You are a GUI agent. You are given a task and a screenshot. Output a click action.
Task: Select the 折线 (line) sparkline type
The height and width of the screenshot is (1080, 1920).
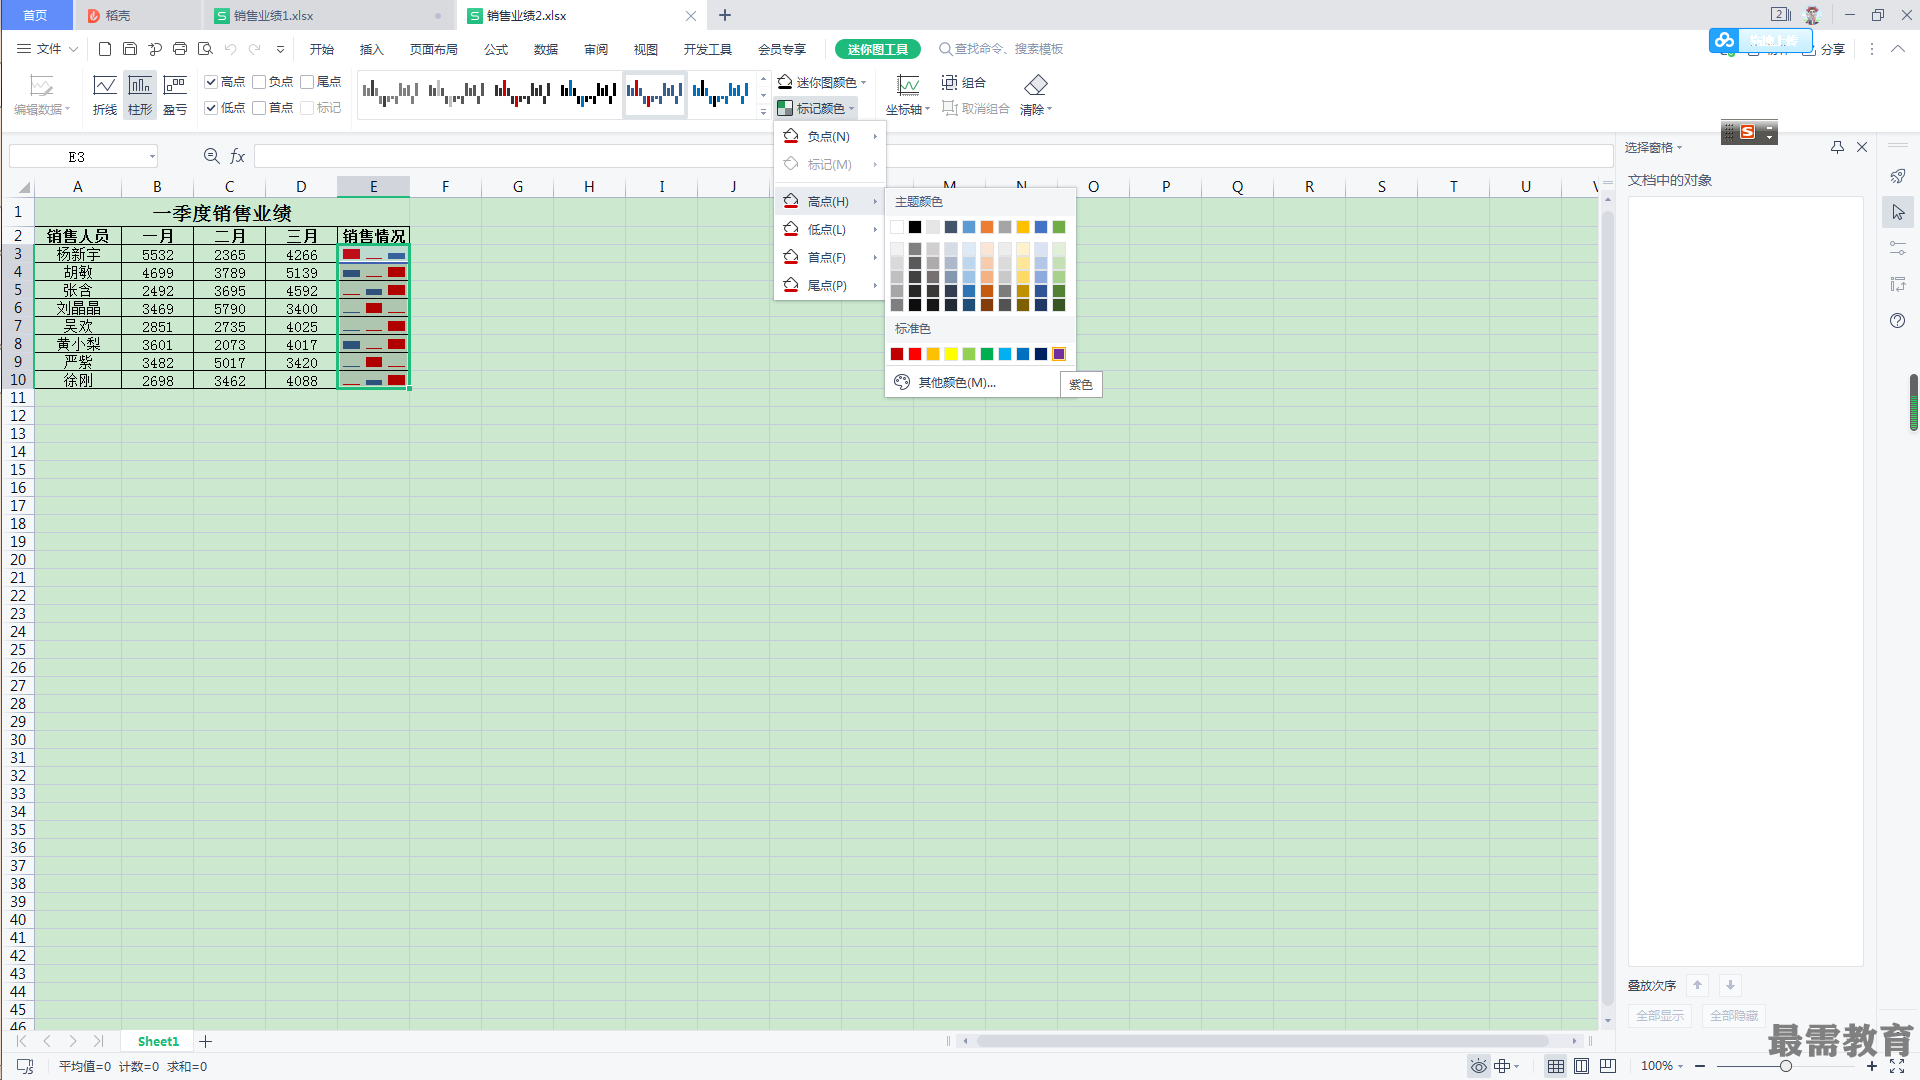pyautogui.click(x=105, y=95)
